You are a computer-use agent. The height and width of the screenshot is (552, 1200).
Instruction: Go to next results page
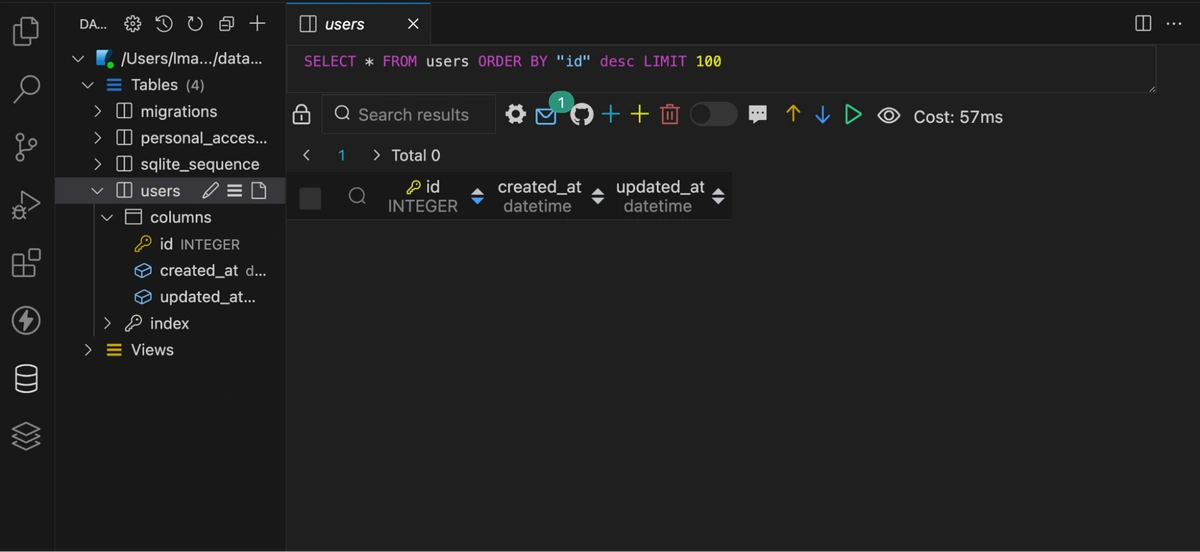point(376,155)
